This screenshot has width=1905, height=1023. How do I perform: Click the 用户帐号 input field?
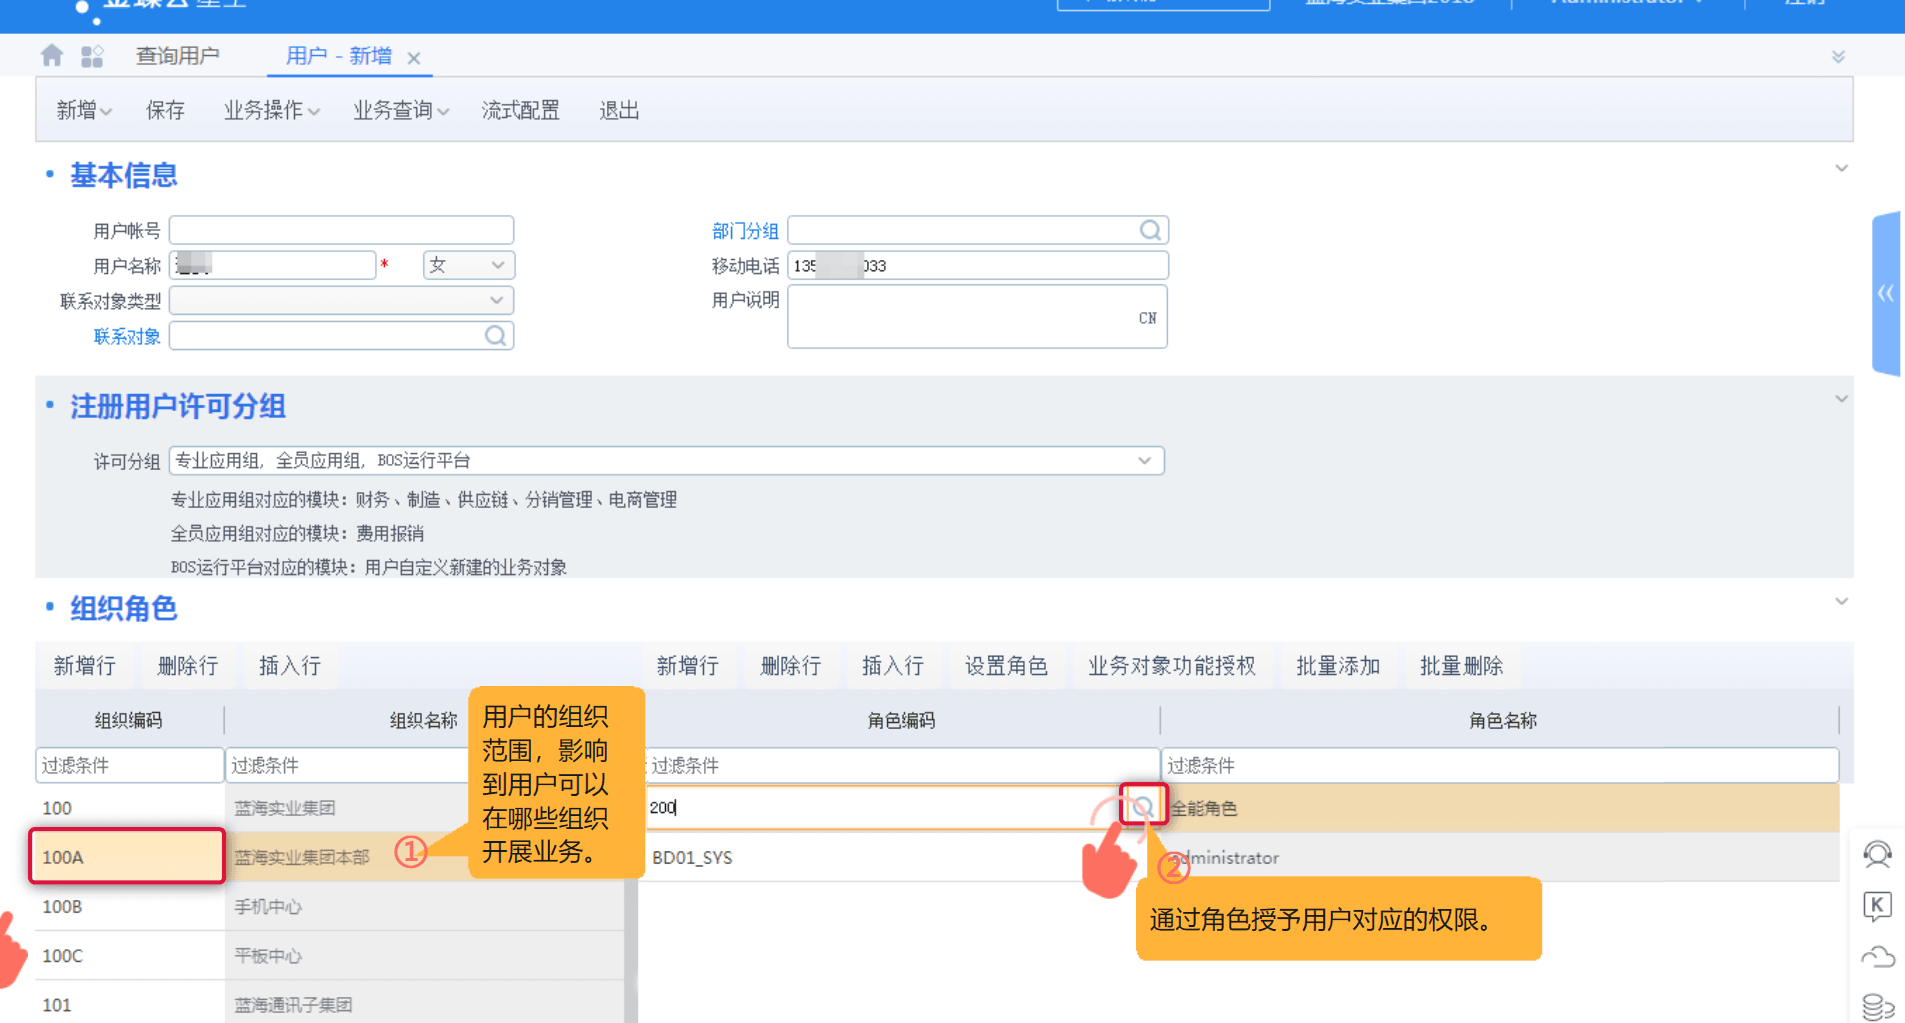[340, 229]
